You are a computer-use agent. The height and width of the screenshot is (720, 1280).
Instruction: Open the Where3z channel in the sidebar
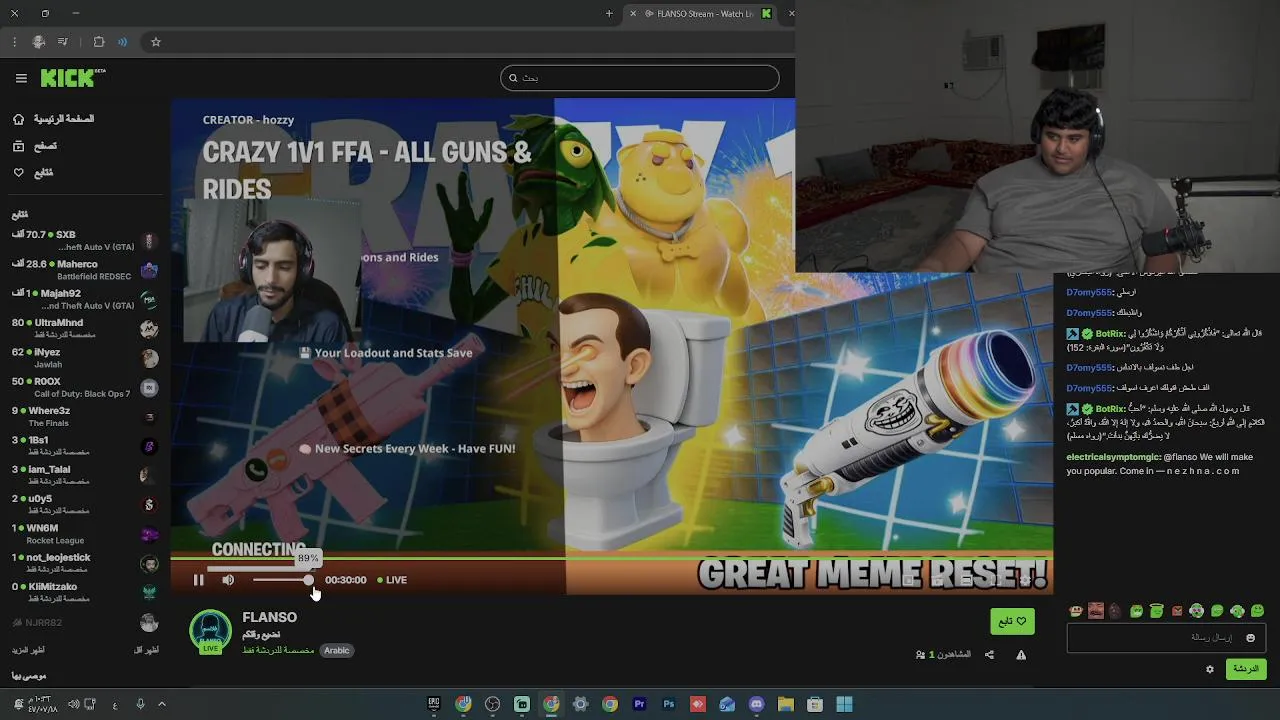(x=85, y=416)
